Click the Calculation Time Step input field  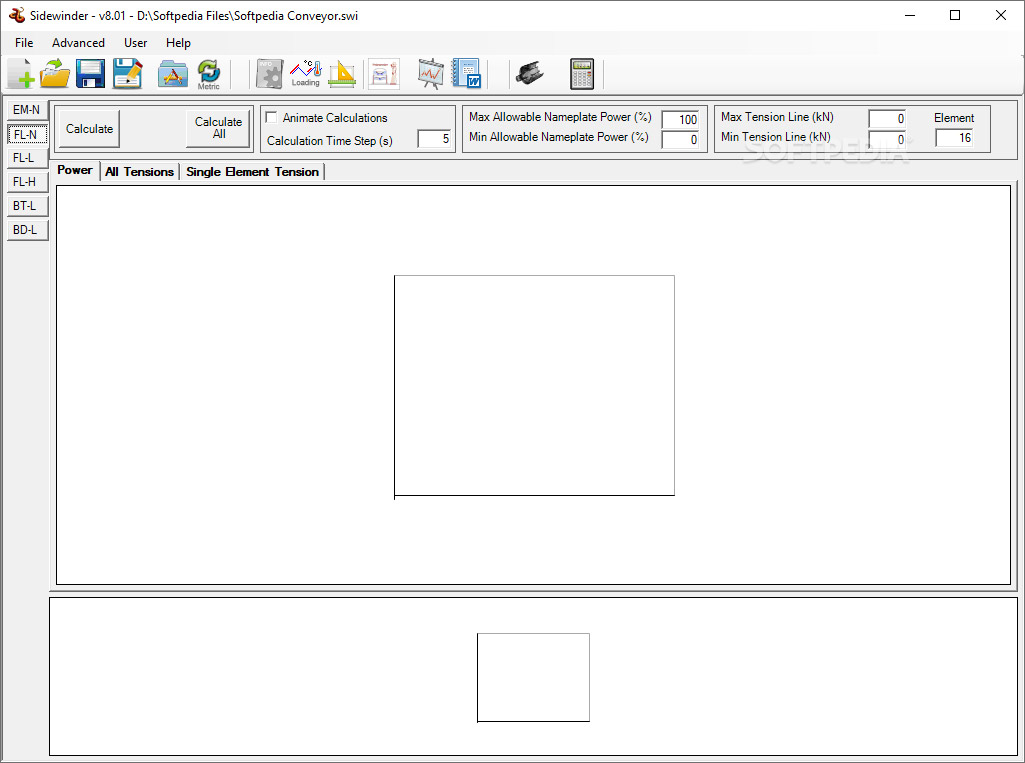click(x=434, y=139)
